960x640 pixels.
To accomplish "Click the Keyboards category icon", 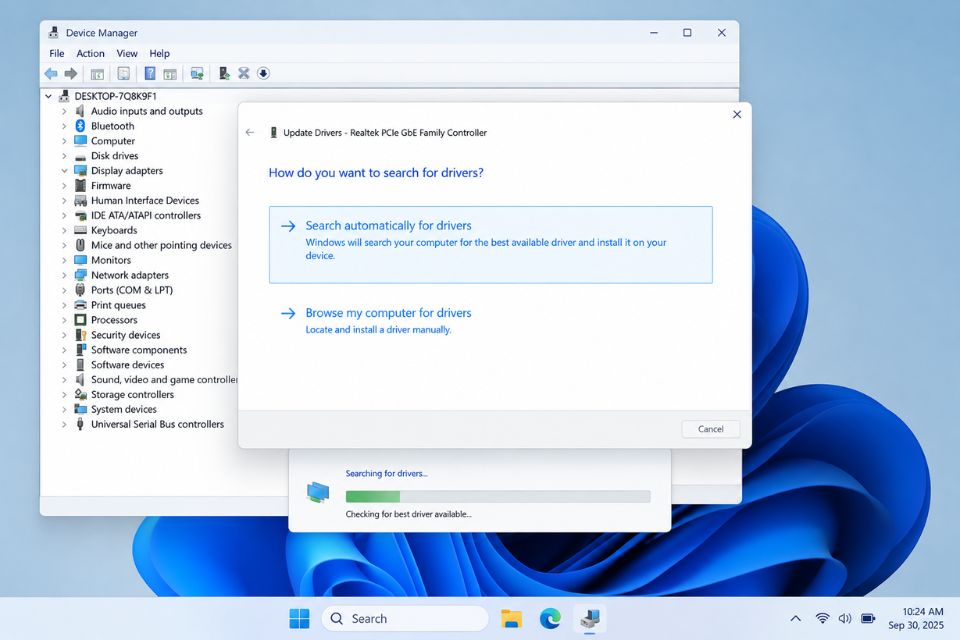I will pyautogui.click(x=80, y=230).
